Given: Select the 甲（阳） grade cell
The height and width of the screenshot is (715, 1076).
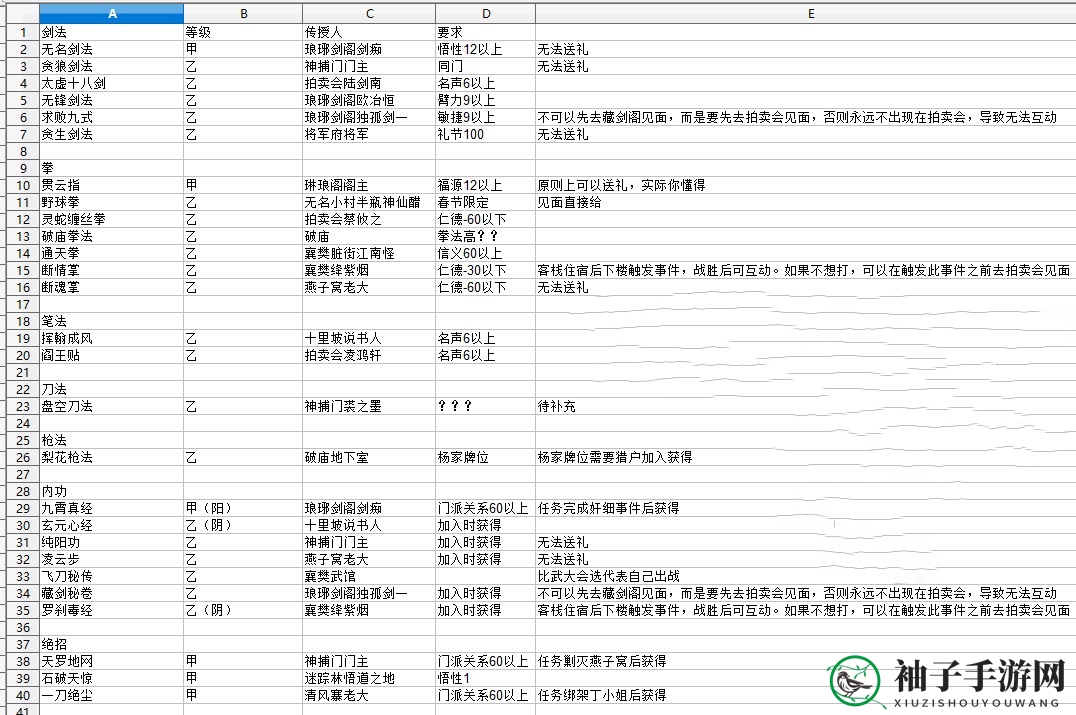Looking at the screenshot, I should (243, 508).
